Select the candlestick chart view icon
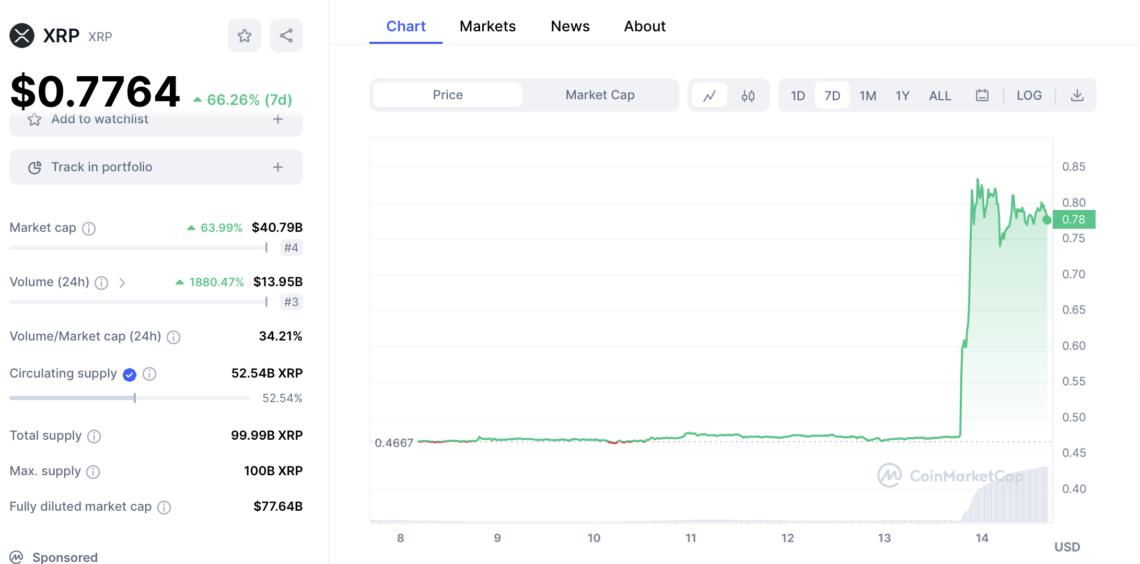Image resolution: width=1140 pixels, height=564 pixels. (748, 95)
